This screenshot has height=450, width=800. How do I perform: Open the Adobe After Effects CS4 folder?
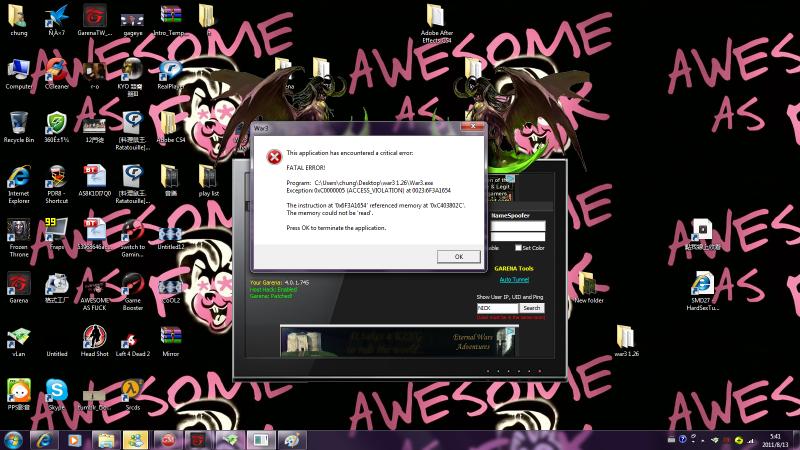tap(437, 23)
